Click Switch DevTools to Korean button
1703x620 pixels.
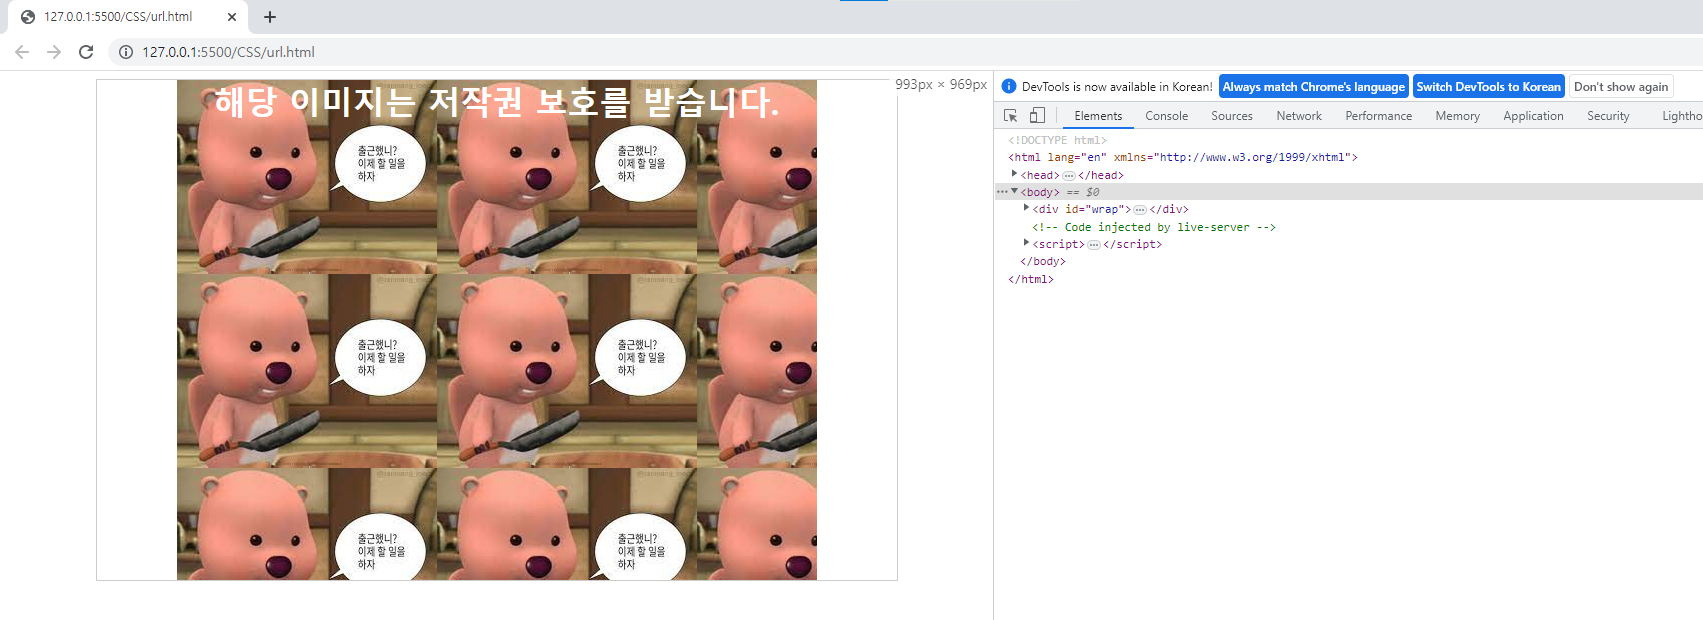point(1488,87)
